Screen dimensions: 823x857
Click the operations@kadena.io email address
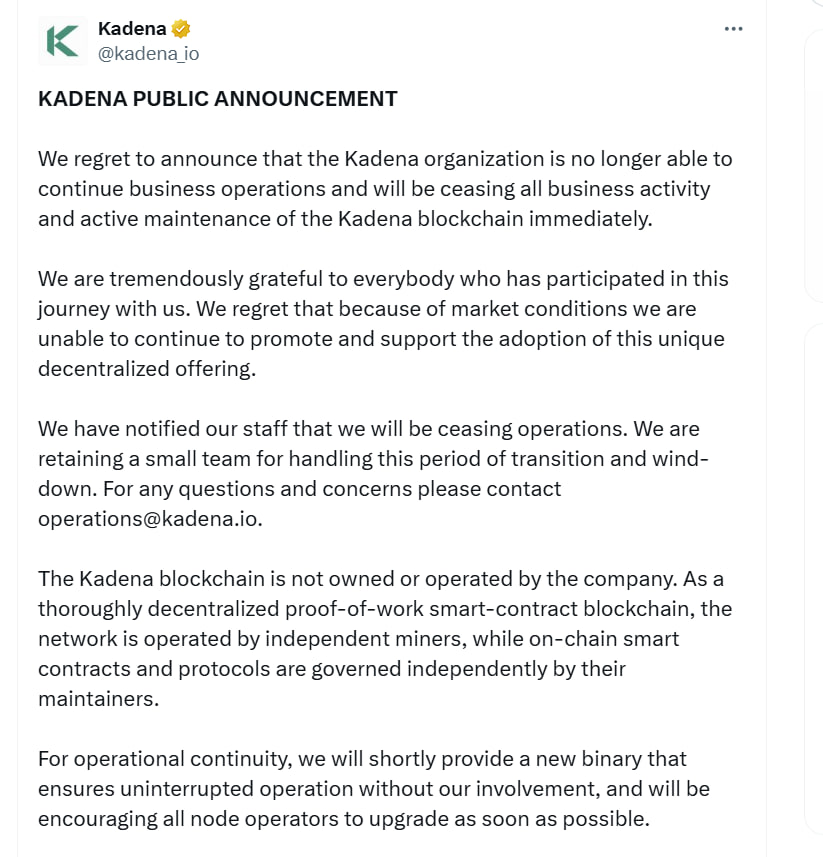pyautogui.click(x=150, y=519)
